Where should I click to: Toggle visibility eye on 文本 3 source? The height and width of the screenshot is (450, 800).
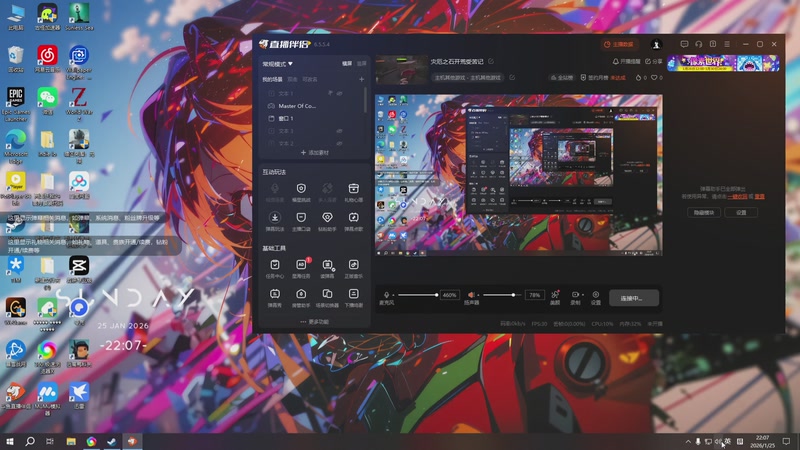point(339,131)
